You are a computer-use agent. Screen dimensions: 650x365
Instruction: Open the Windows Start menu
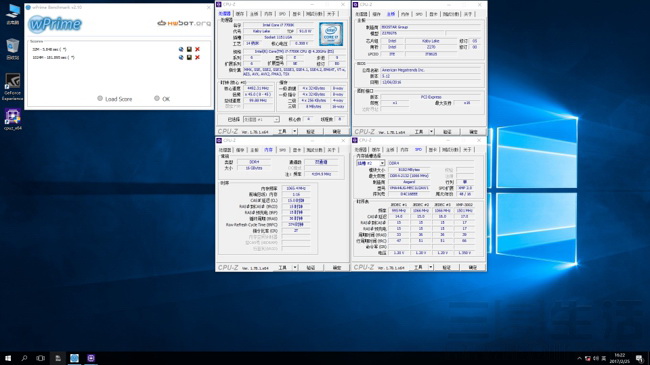coord(8,358)
